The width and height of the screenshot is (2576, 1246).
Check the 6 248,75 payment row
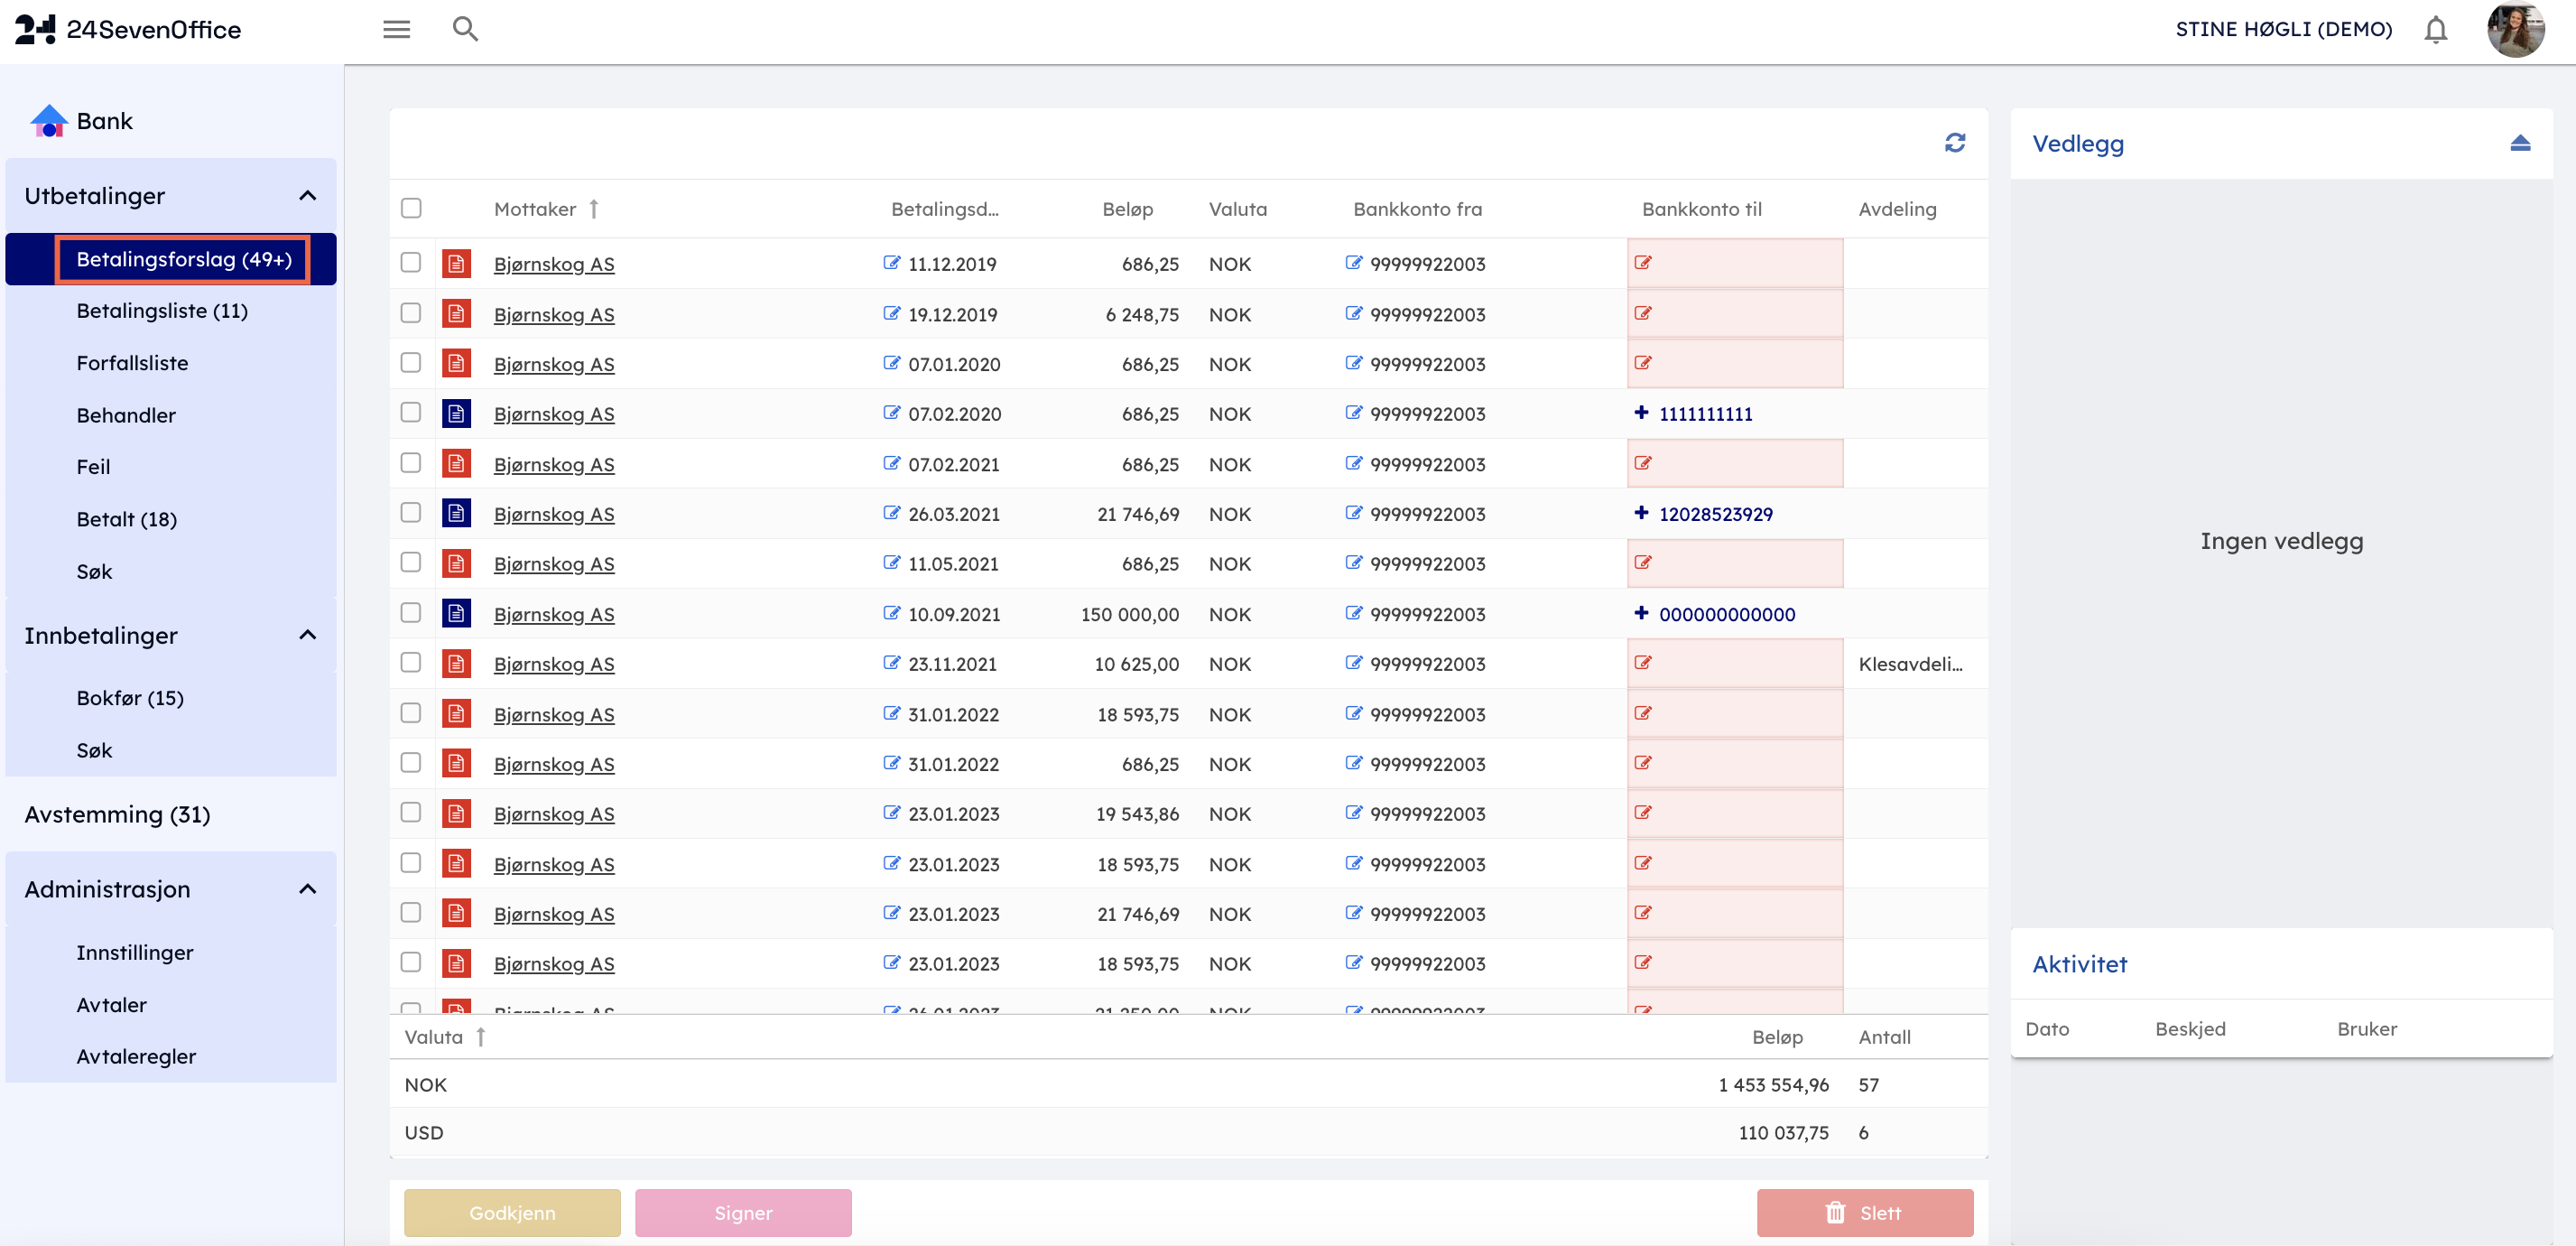click(411, 313)
